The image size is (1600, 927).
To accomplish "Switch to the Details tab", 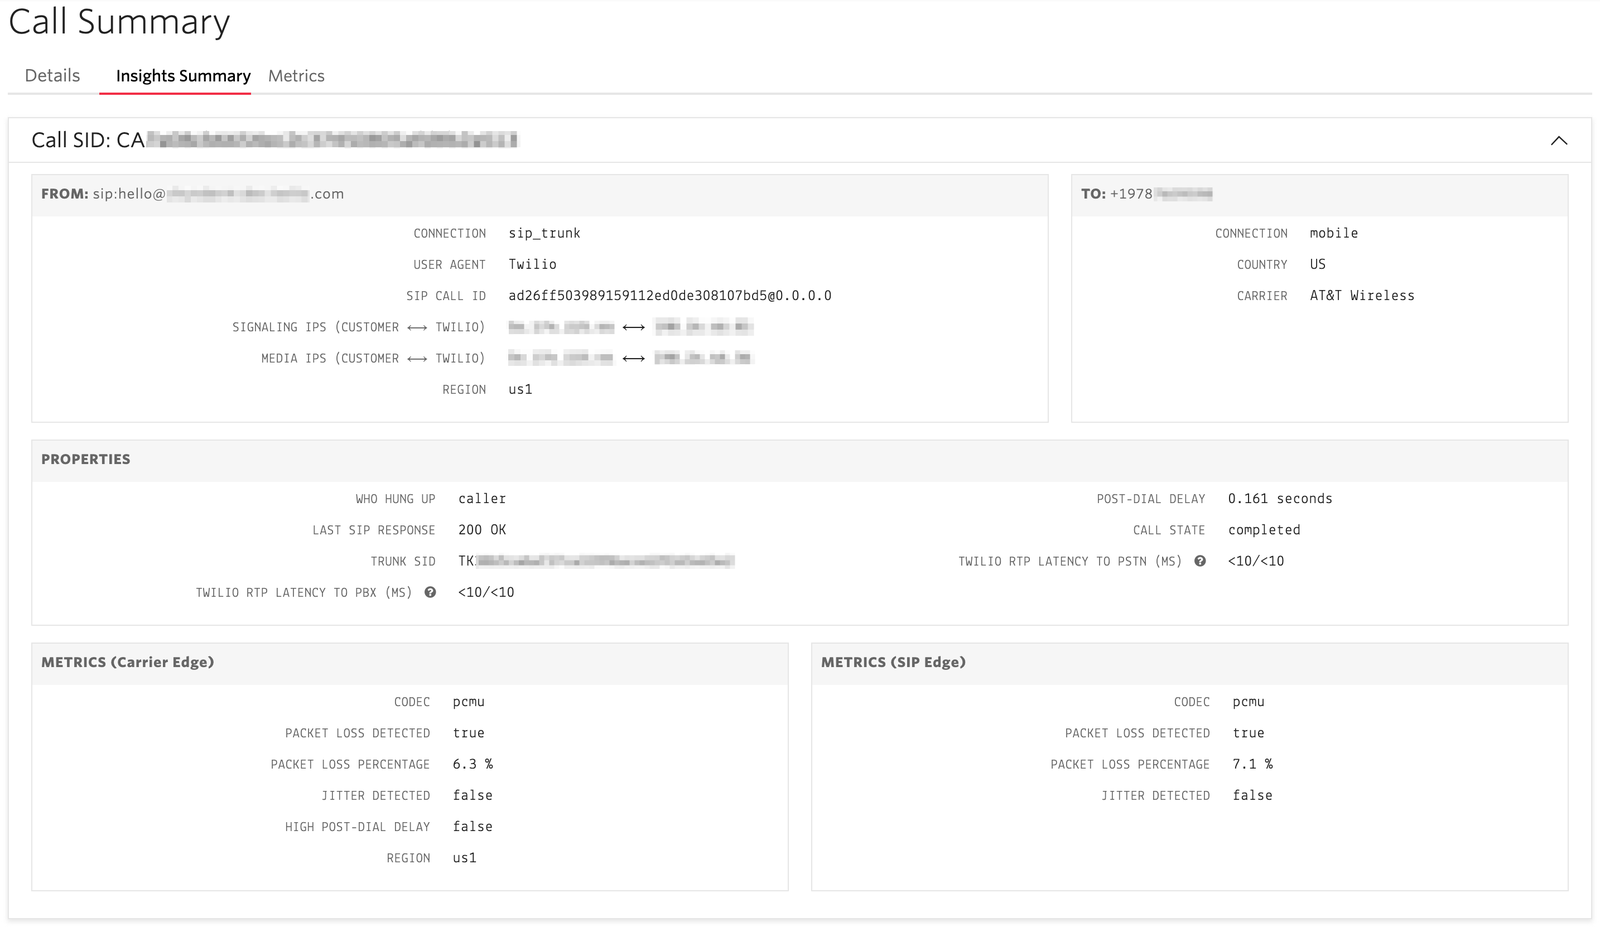I will pyautogui.click(x=52, y=75).
